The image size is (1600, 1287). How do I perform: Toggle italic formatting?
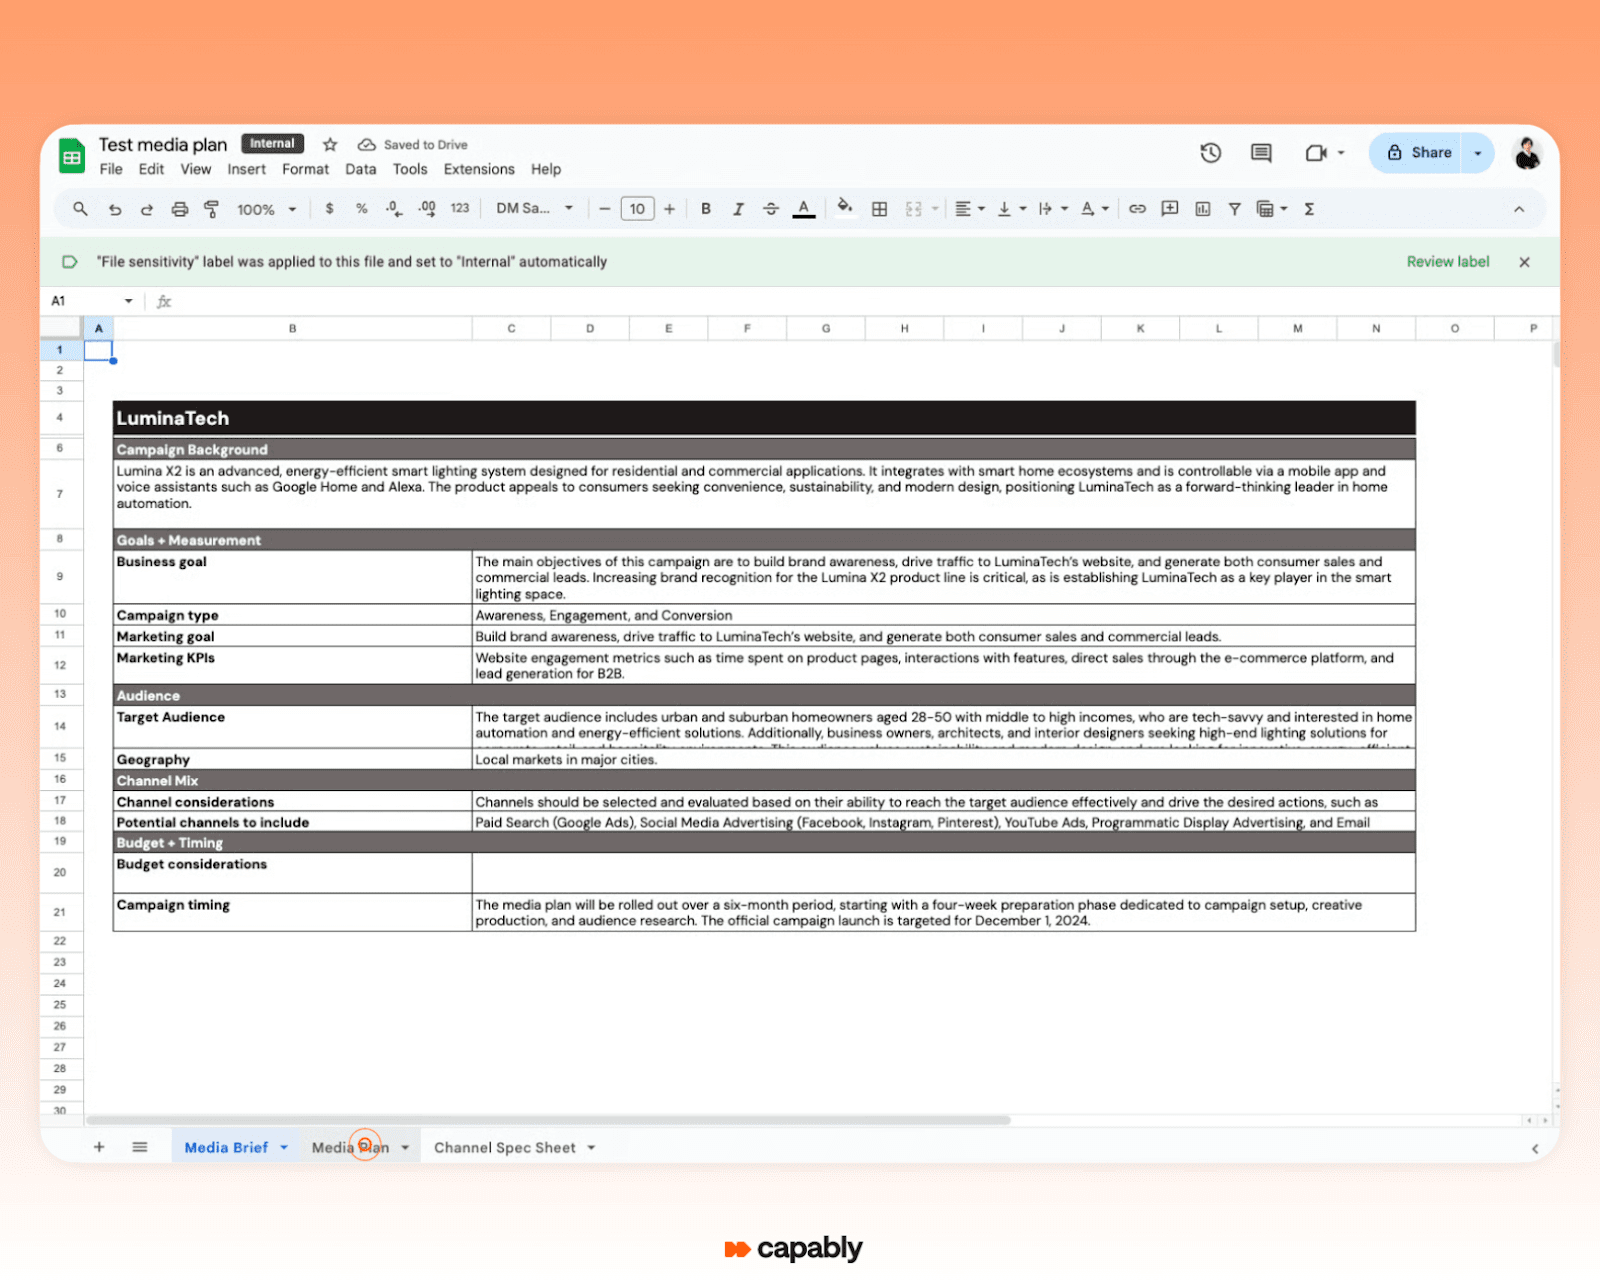[738, 209]
